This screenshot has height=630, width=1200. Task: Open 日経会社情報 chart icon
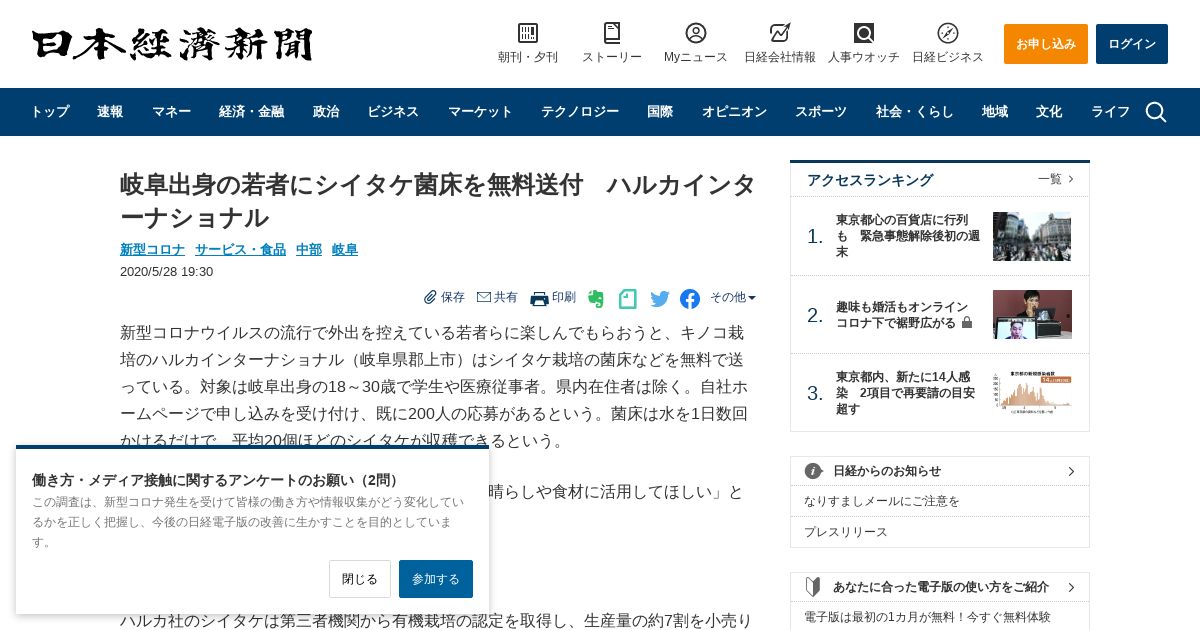780,33
